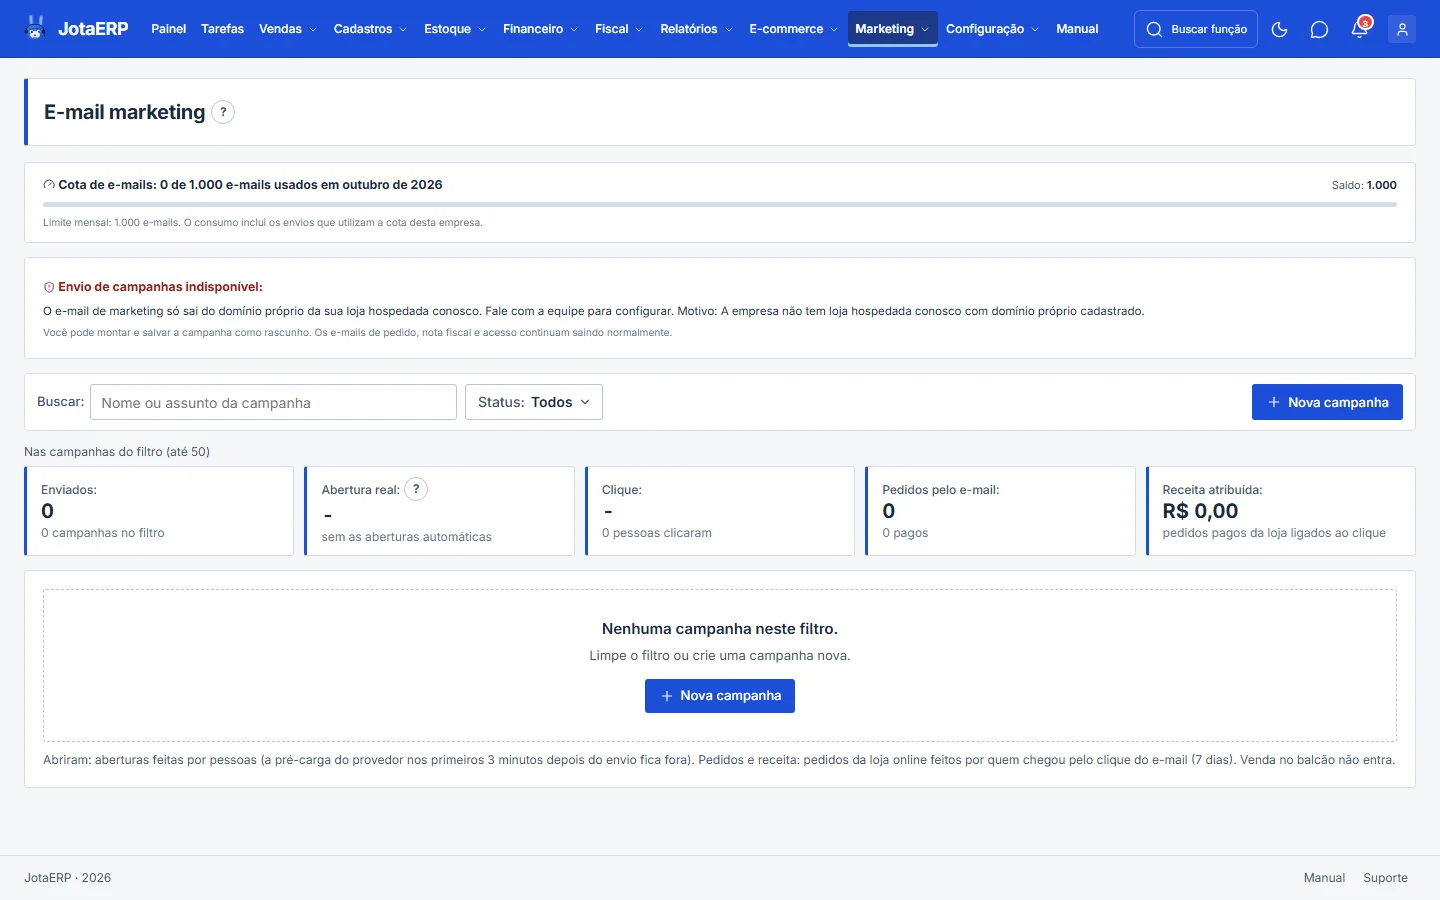
Task: Expand the Cadastros menu
Action: click(370, 29)
